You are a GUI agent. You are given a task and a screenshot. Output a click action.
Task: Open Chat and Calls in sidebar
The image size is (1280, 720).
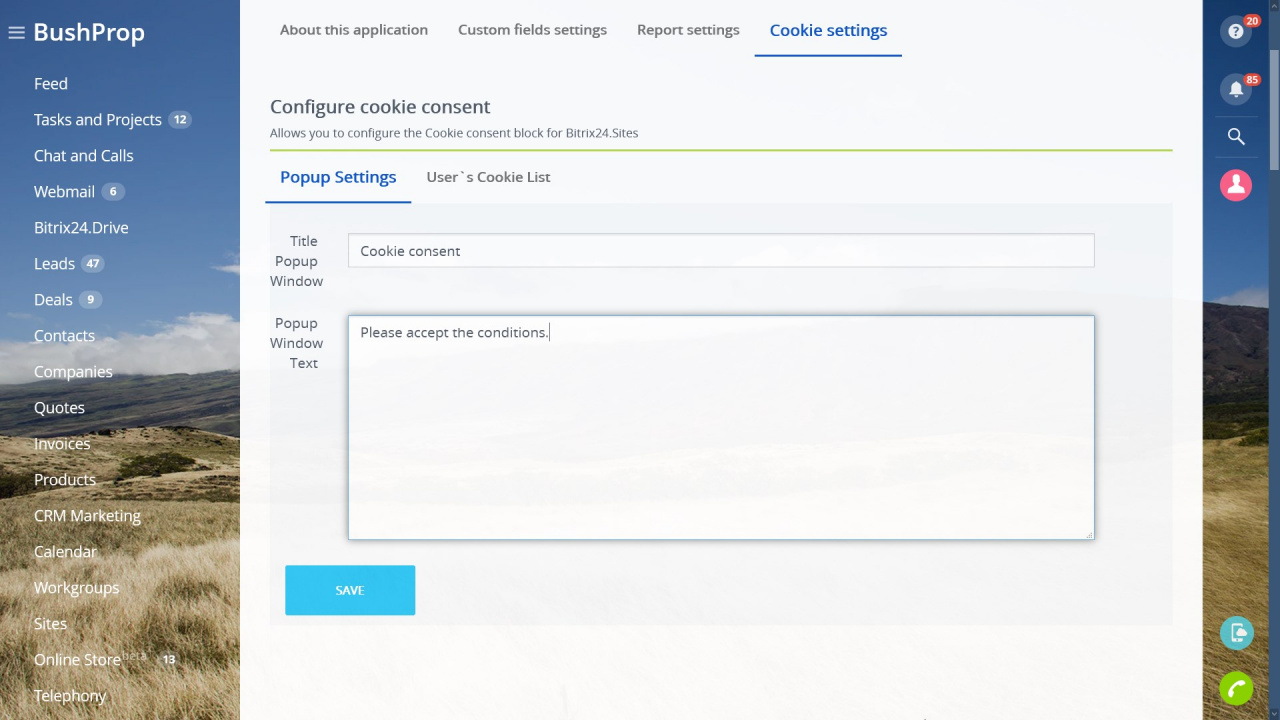(x=83, y=156)
